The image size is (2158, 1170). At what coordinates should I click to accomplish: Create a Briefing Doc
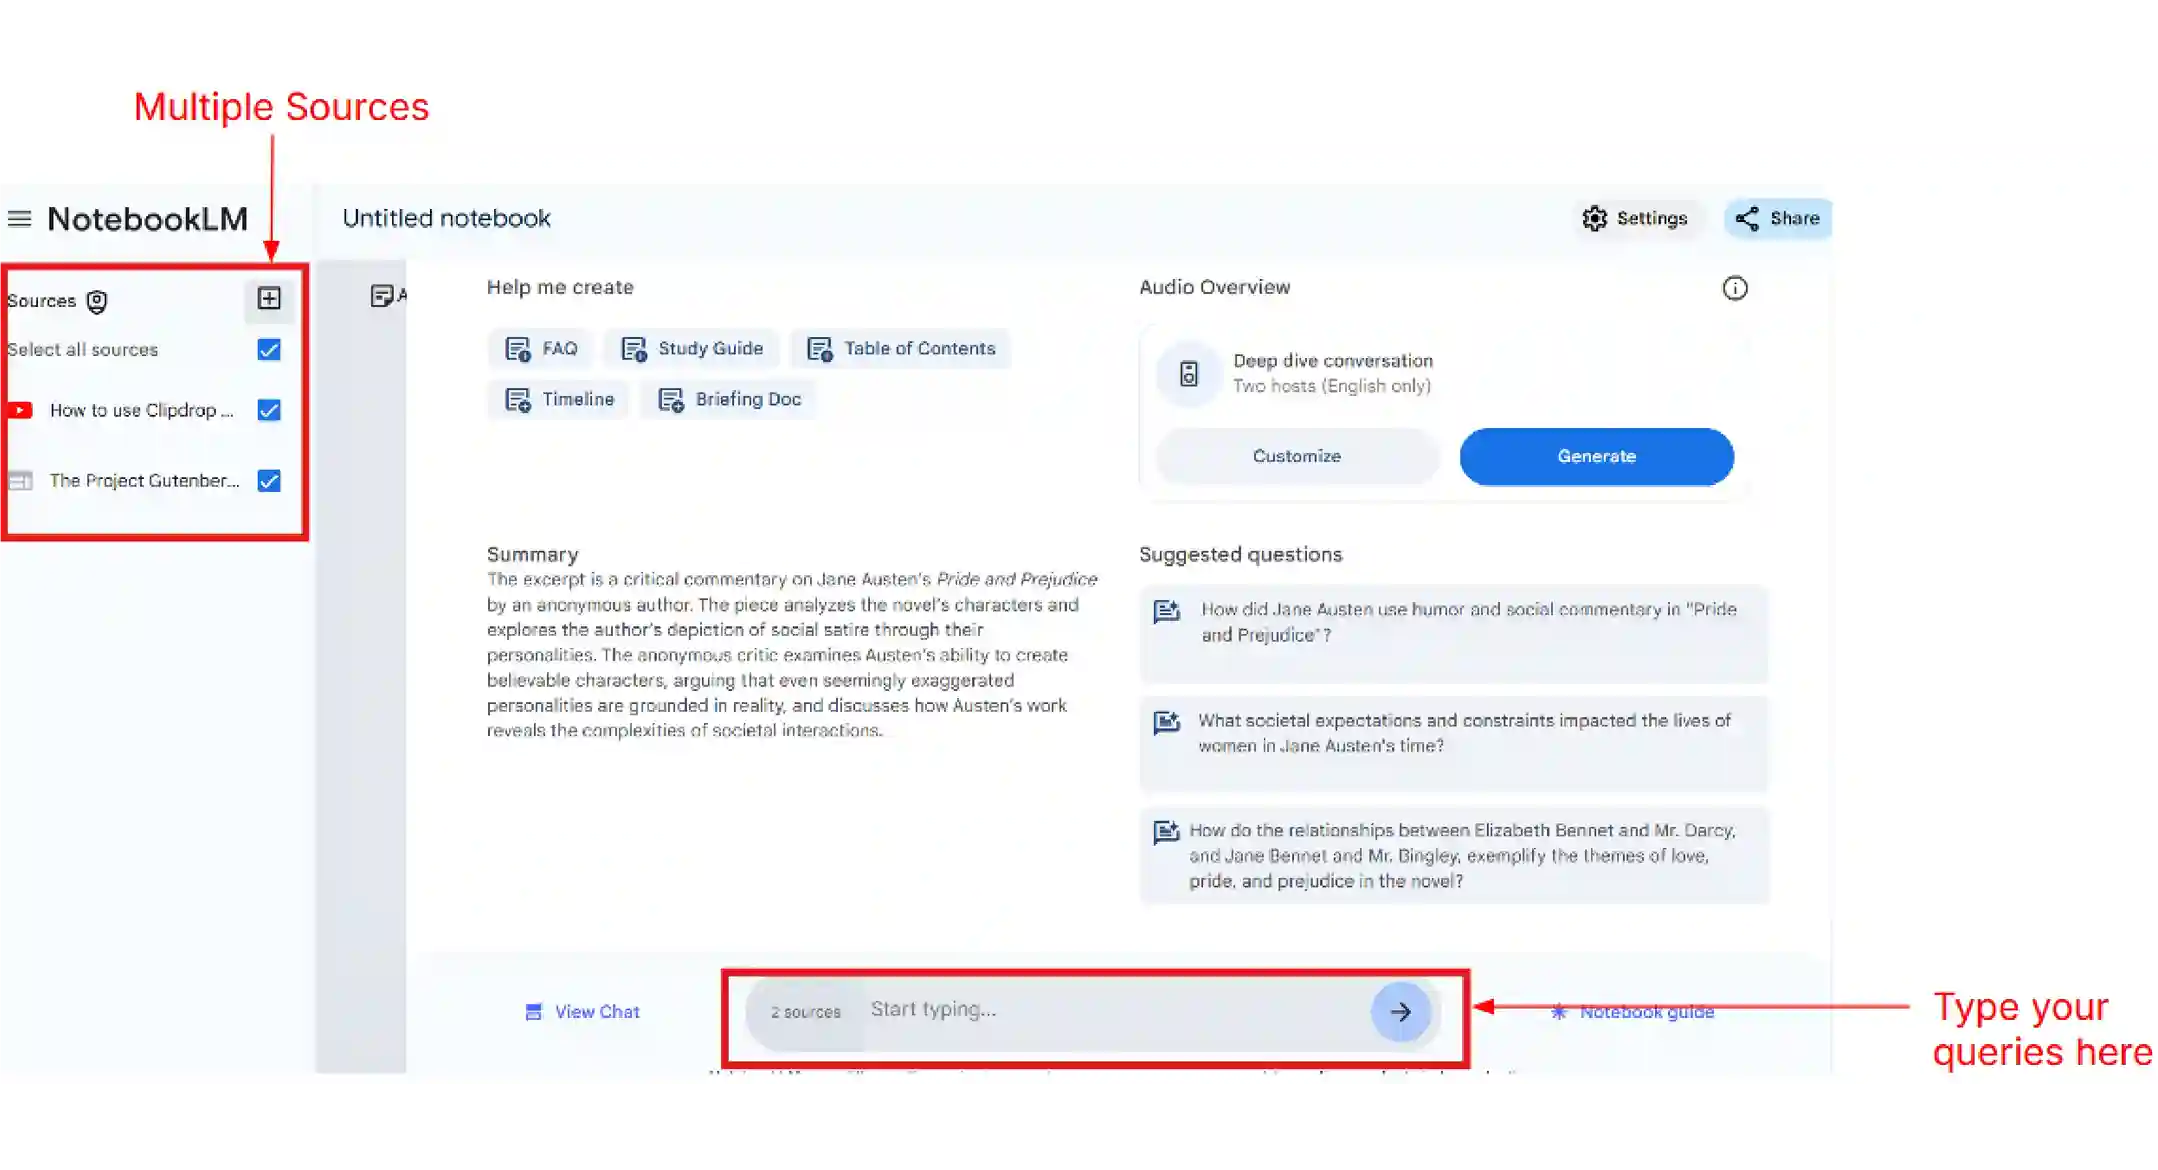tap(729, 400)
